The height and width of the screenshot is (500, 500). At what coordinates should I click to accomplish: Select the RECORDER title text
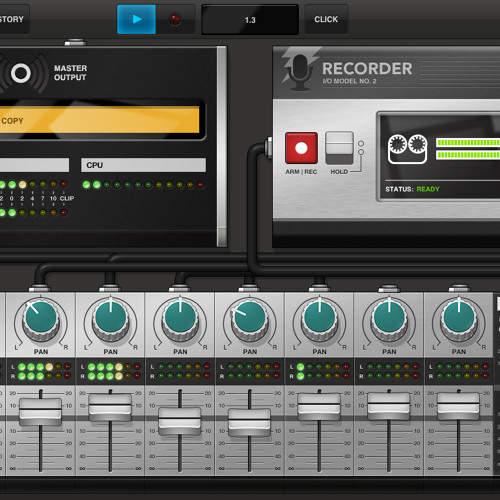click(x=367, y=69)
